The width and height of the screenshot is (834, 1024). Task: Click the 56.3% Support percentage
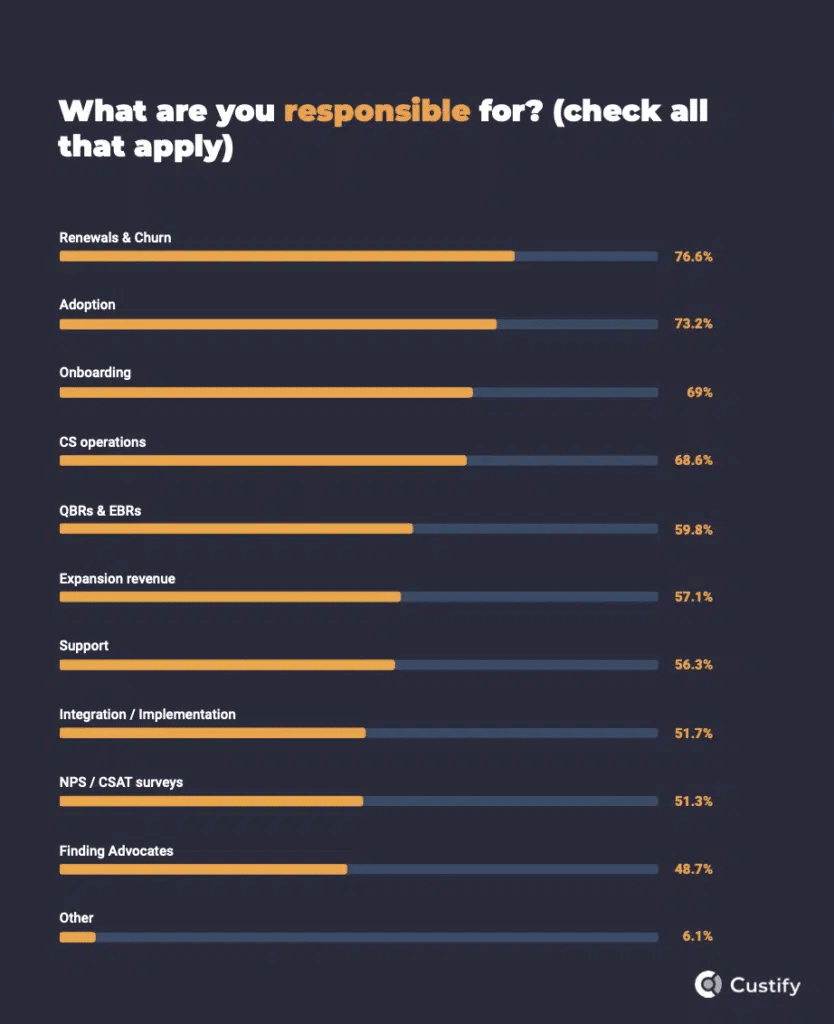[x=693, y=665]
